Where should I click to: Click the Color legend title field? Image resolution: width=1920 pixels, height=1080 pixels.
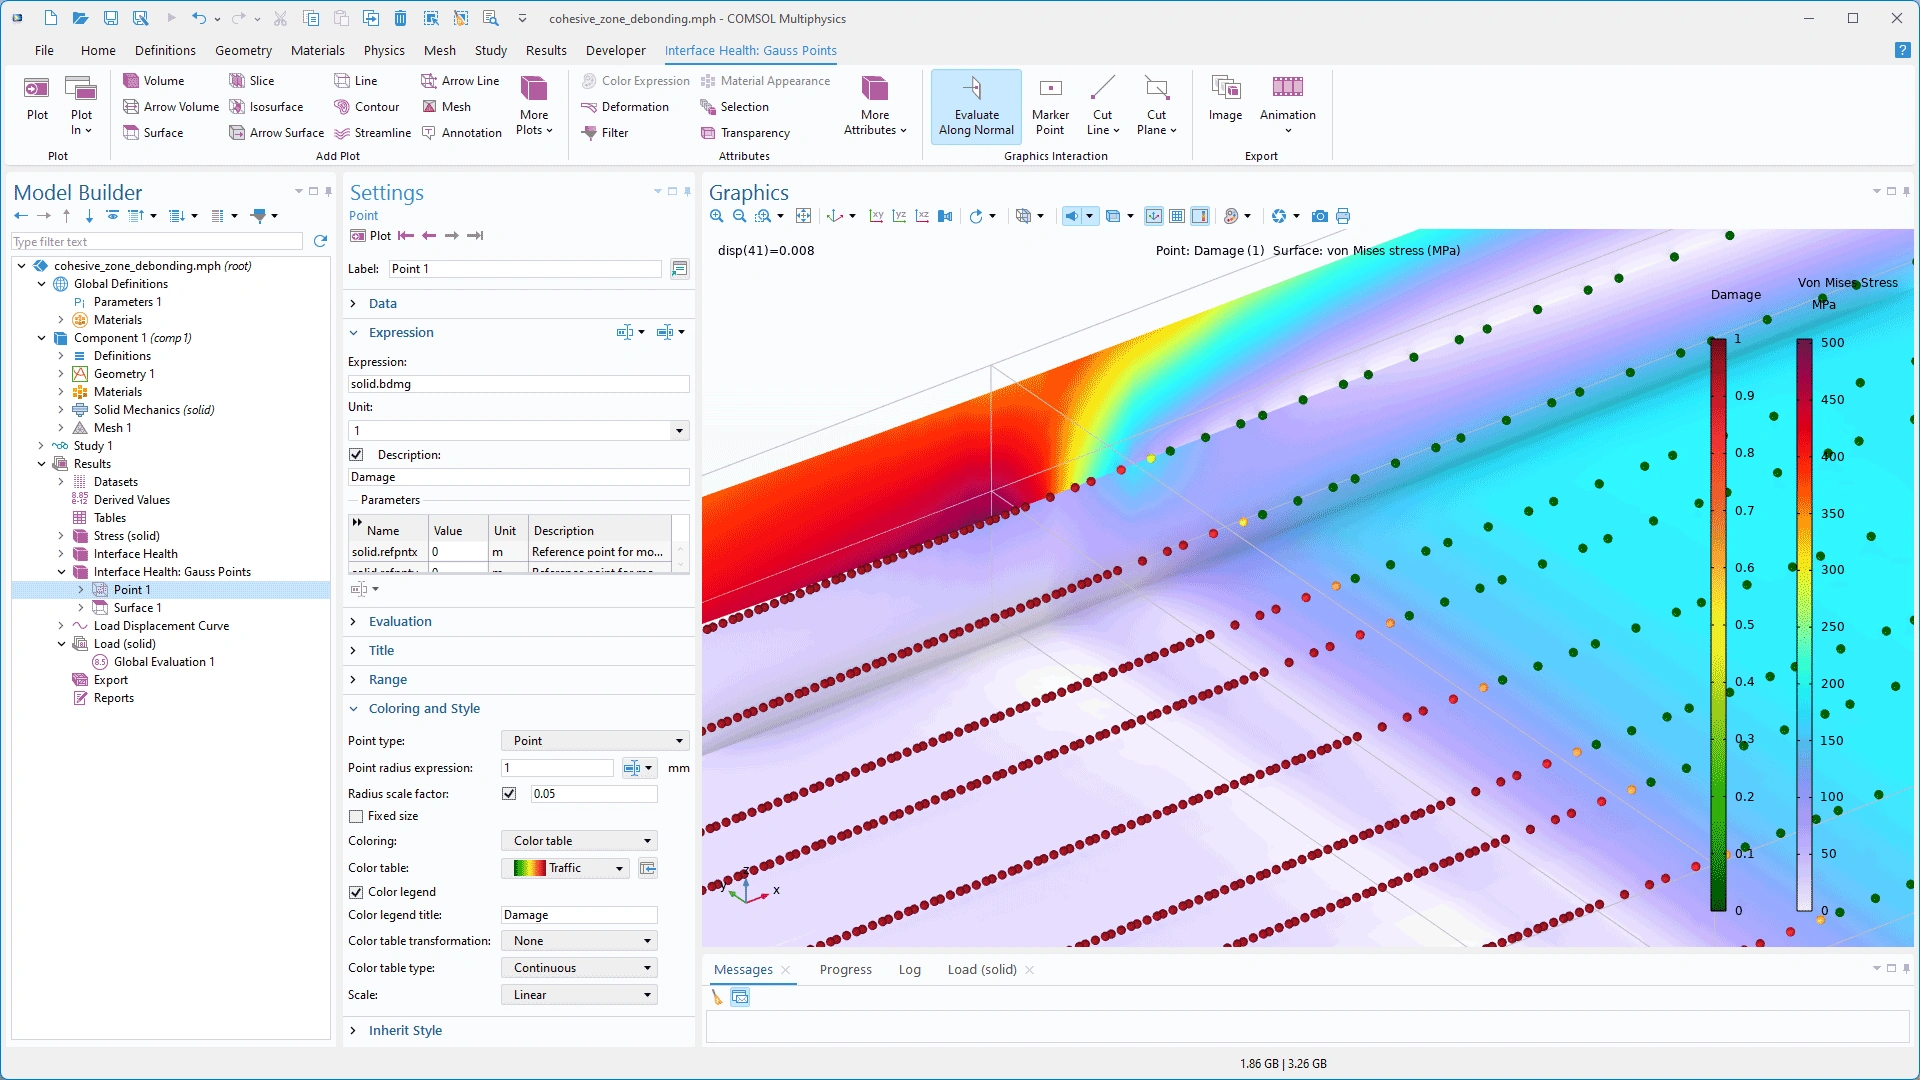pyautogui.click(x=578, y=915)
